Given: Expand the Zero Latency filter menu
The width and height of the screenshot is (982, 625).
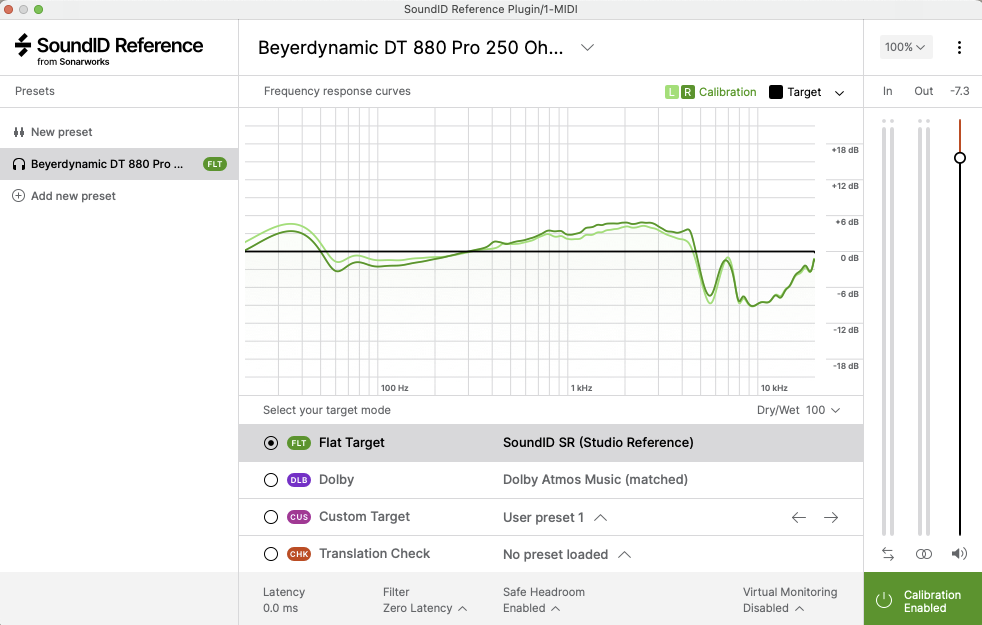Looking at the screenshot, I should (x=425, y=608).
